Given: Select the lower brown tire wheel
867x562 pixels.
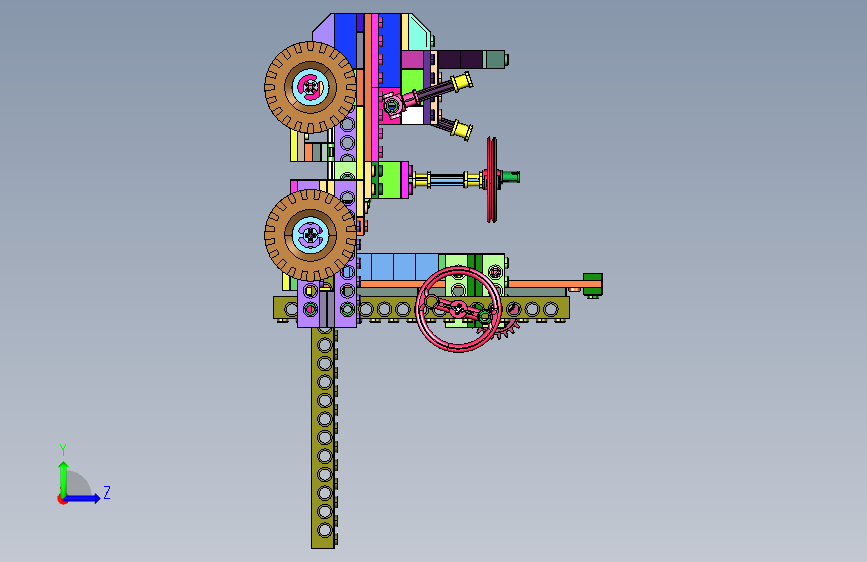Looking at the screenshot, I should pos(310,235).
